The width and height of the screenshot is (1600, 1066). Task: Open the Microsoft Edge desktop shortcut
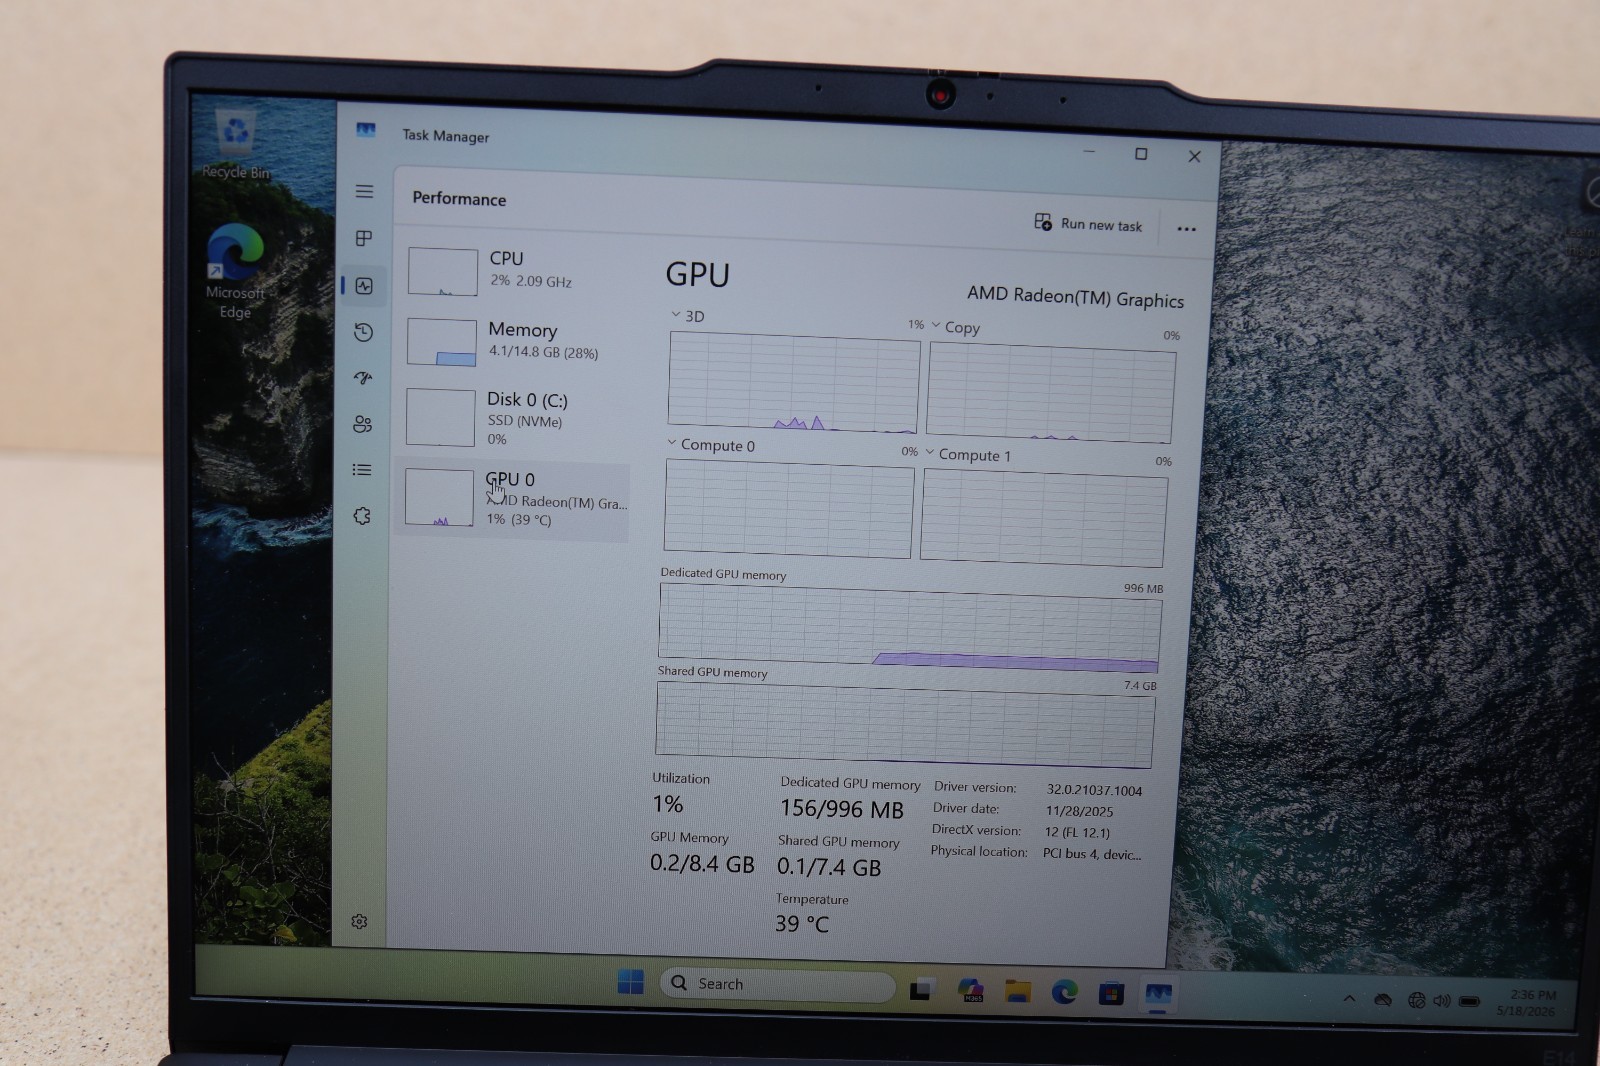pos(235,272)
